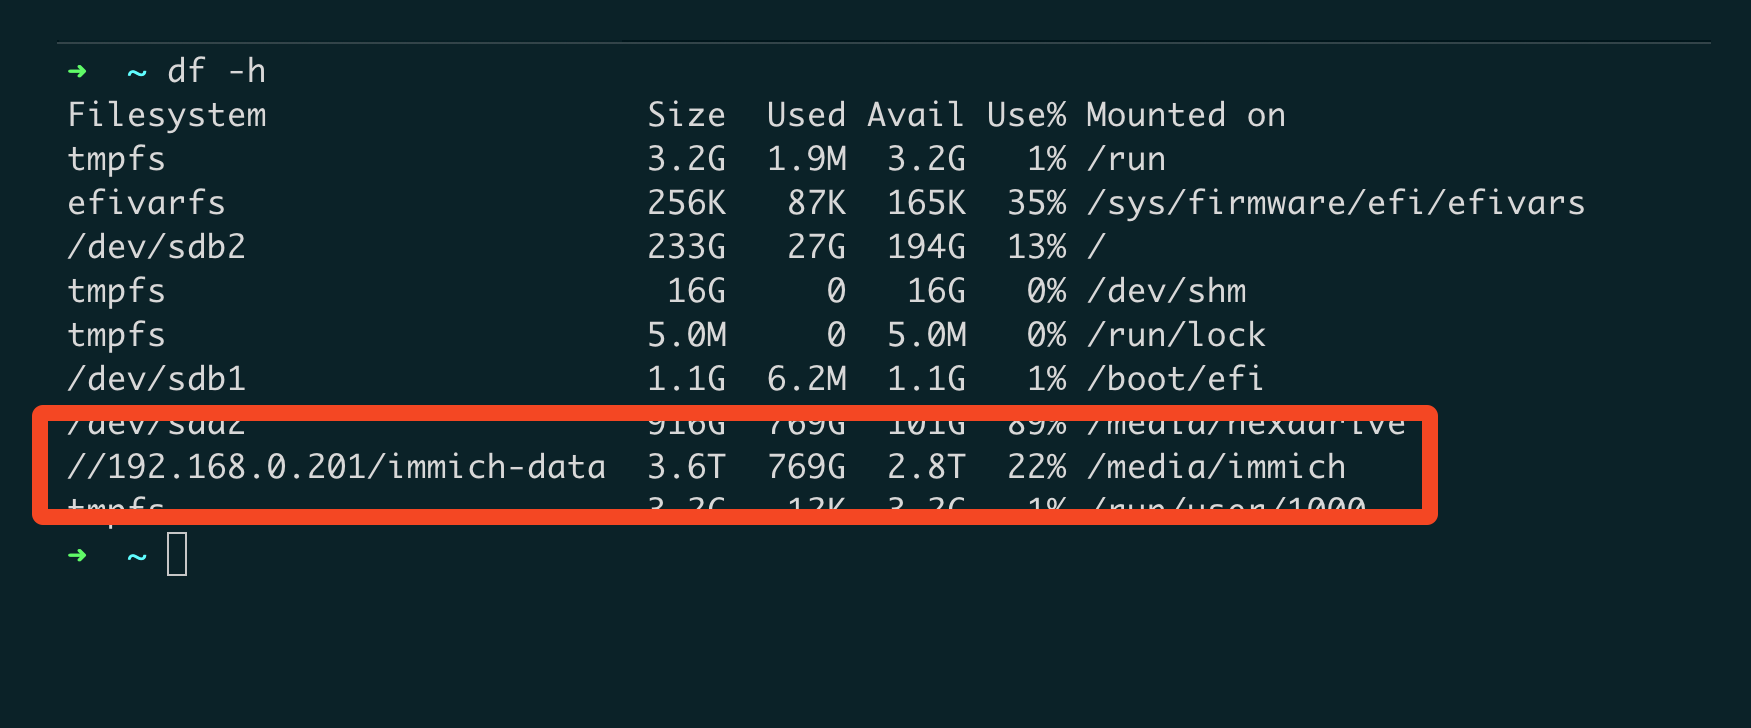The height and width of the screenshot is (728, 1751).
Task: Click the 'Filesystem' column header
Action: [167, 116]
